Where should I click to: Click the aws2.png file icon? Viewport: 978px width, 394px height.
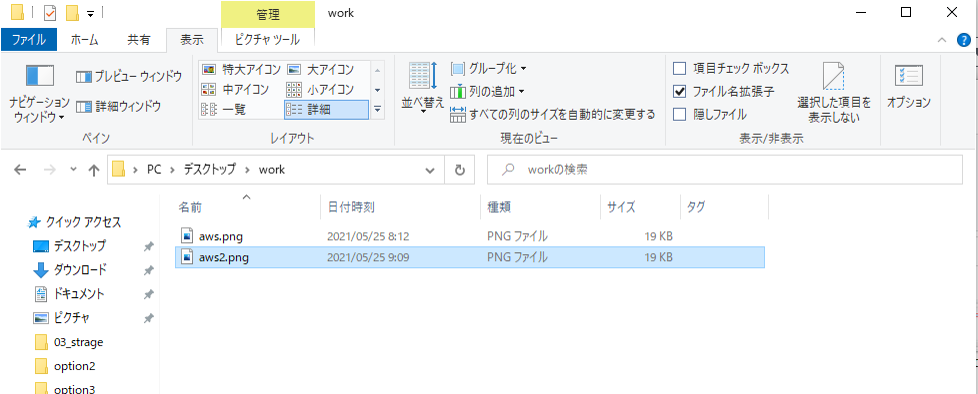tap(187, 257)
